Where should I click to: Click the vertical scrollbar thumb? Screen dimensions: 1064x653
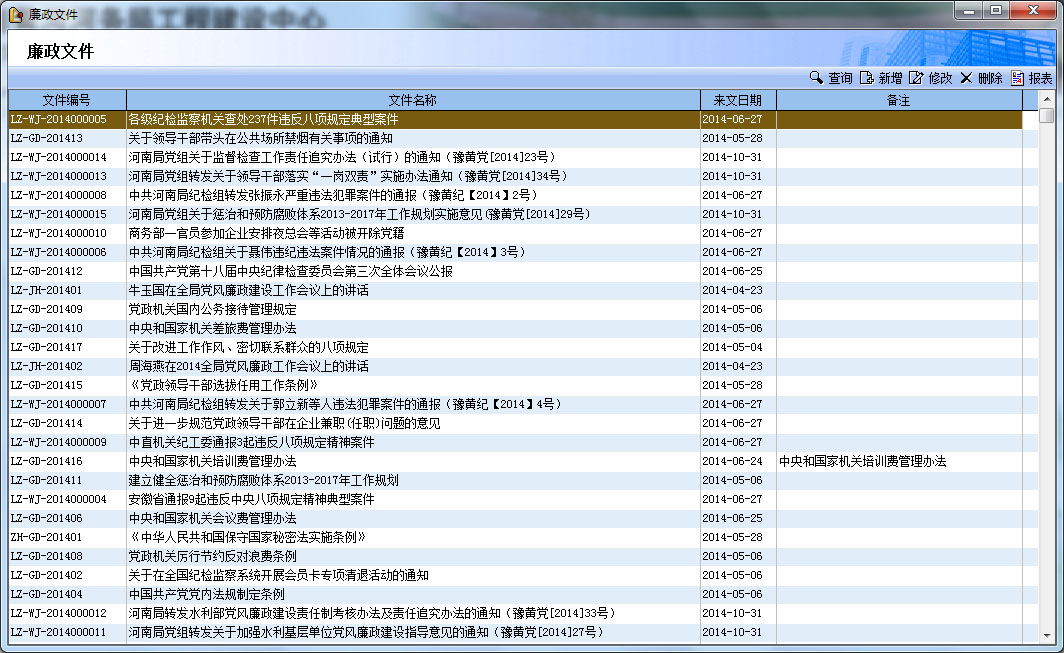coord(1046,116)
